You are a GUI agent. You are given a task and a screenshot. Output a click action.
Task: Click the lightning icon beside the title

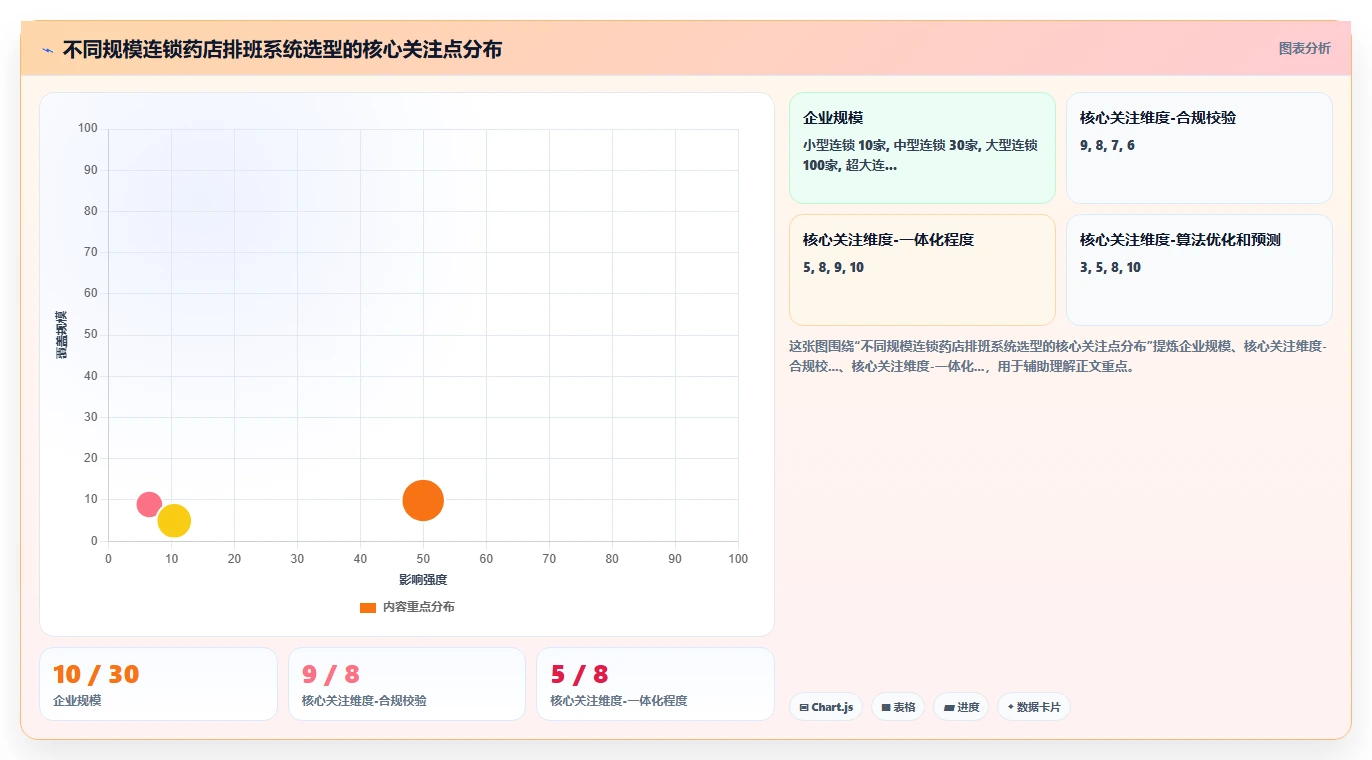point(47,49)
